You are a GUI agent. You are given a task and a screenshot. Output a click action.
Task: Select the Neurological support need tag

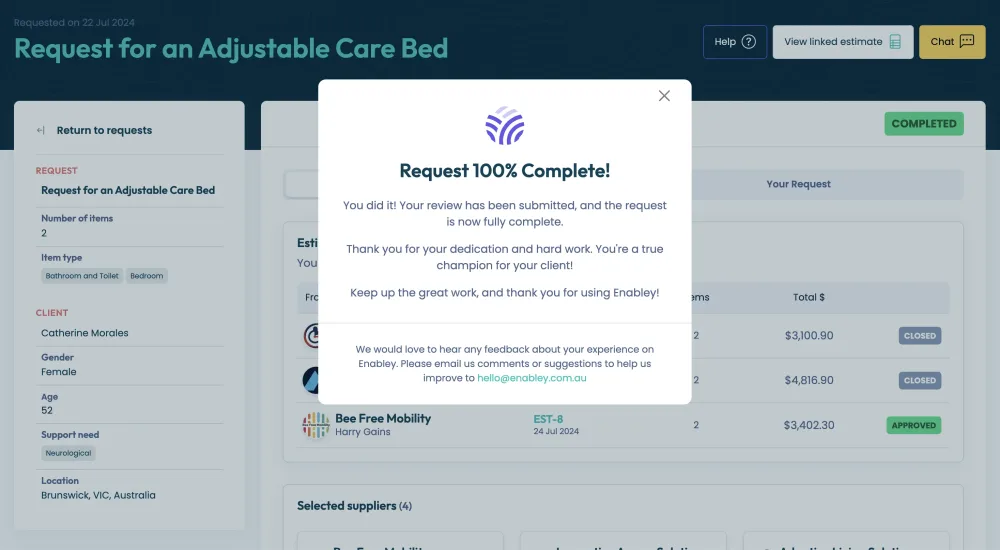[x=68, y=453]
